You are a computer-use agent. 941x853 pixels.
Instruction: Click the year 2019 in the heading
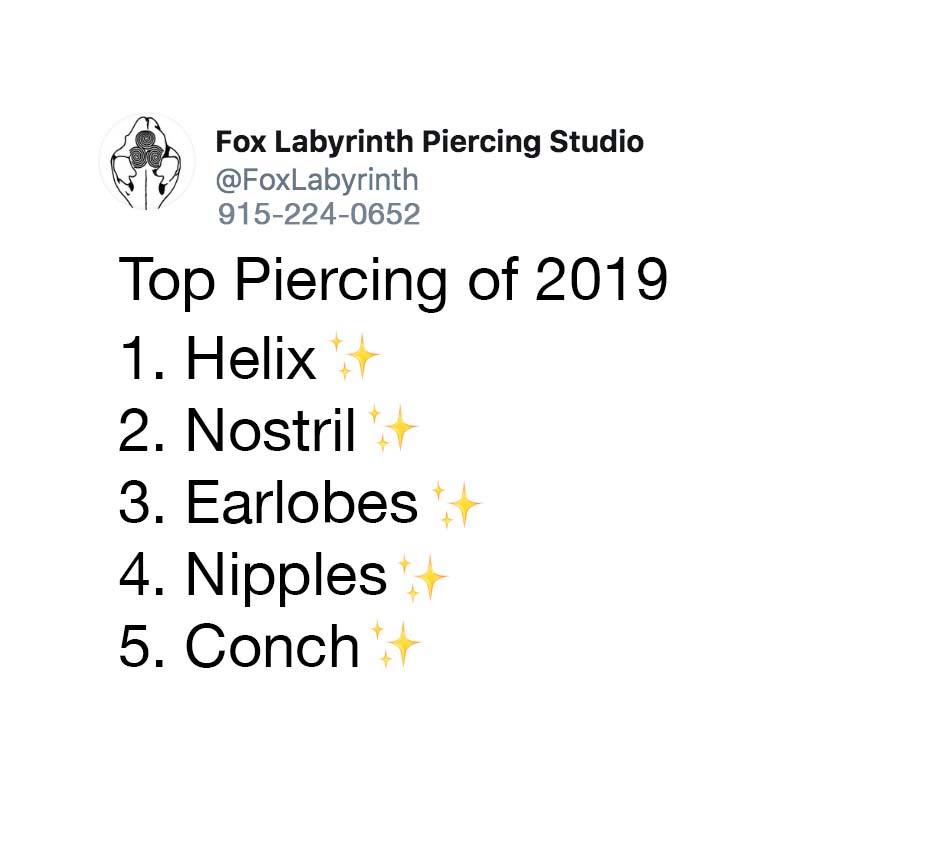(x=601, y=281)
